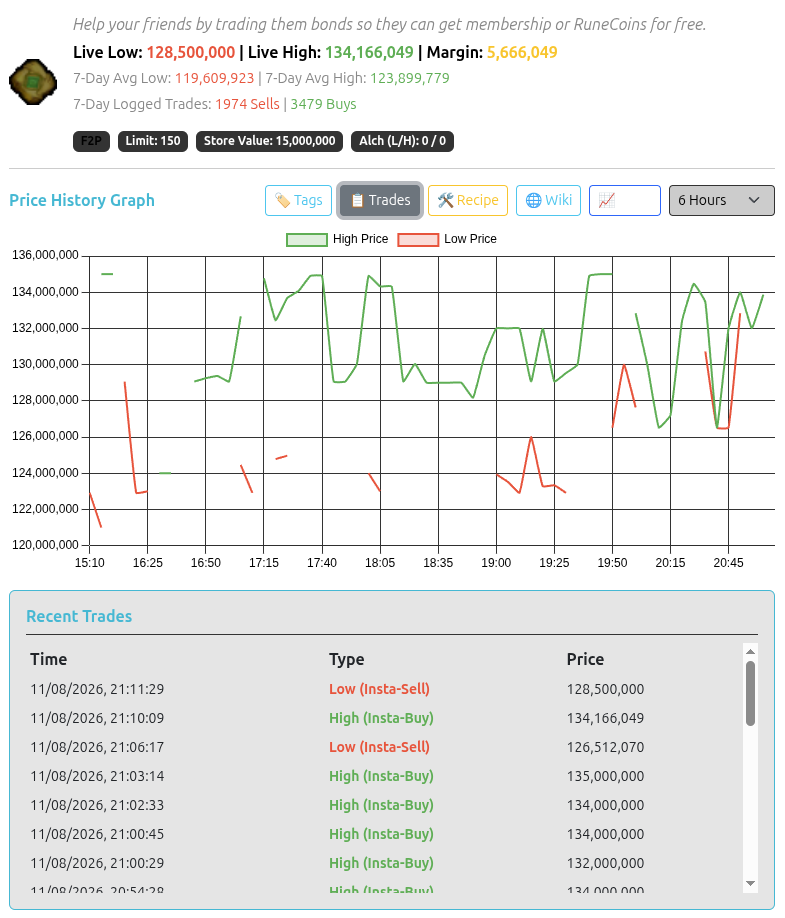Select the trade row at 21:11:29
785x918 pixels.
click(x=385, y=689)
